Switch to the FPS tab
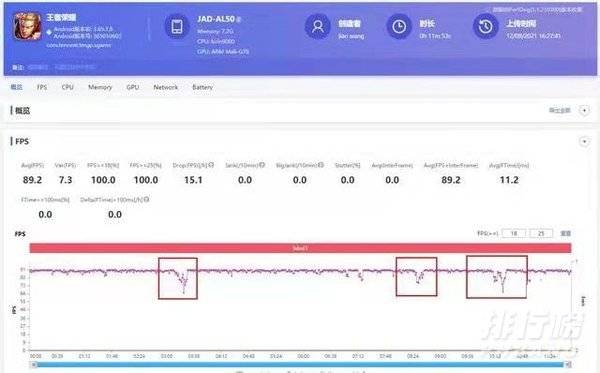600x373 pixels. (42, 87)
